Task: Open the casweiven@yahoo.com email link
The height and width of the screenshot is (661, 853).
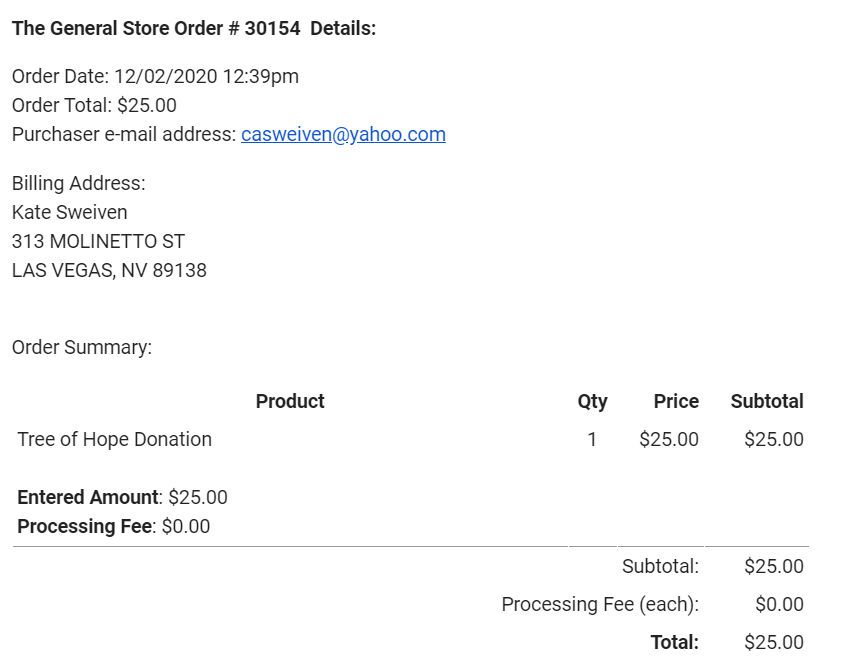Action: (343, 134)
